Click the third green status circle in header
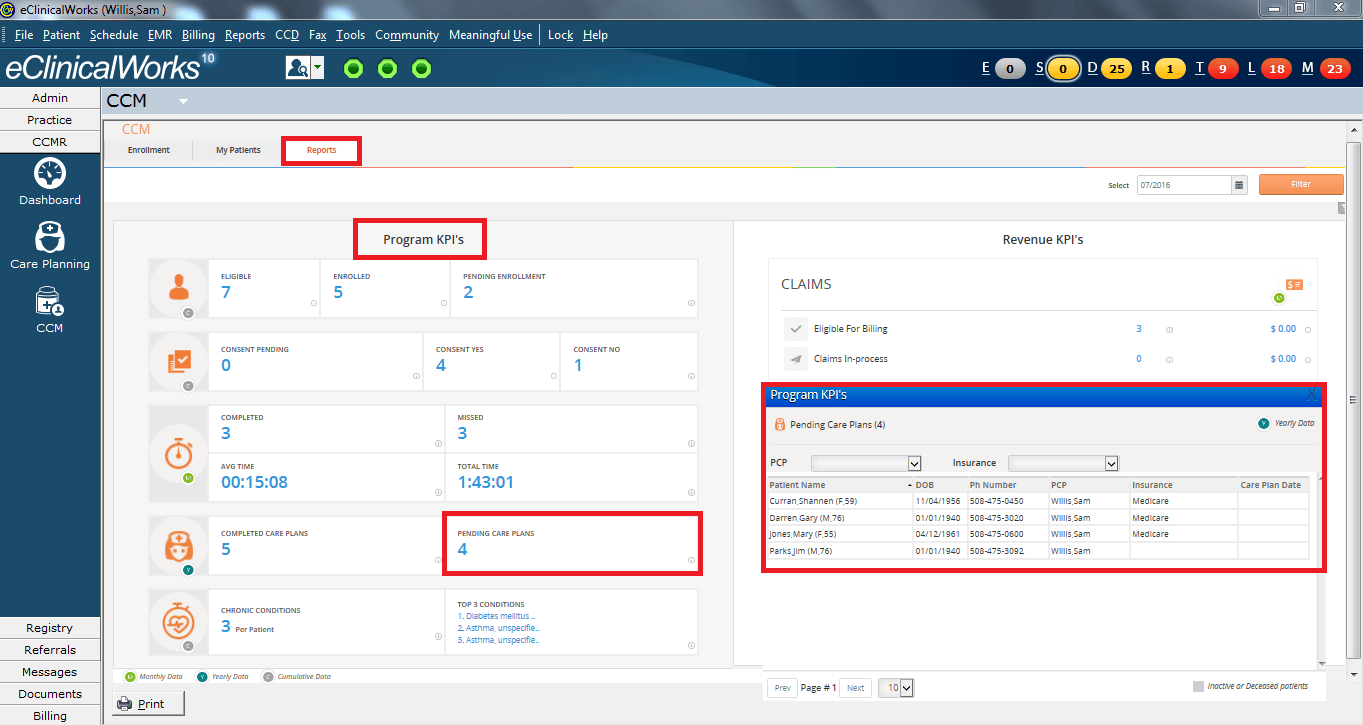This screenshot has height=725, width=1363. (422, 68)
